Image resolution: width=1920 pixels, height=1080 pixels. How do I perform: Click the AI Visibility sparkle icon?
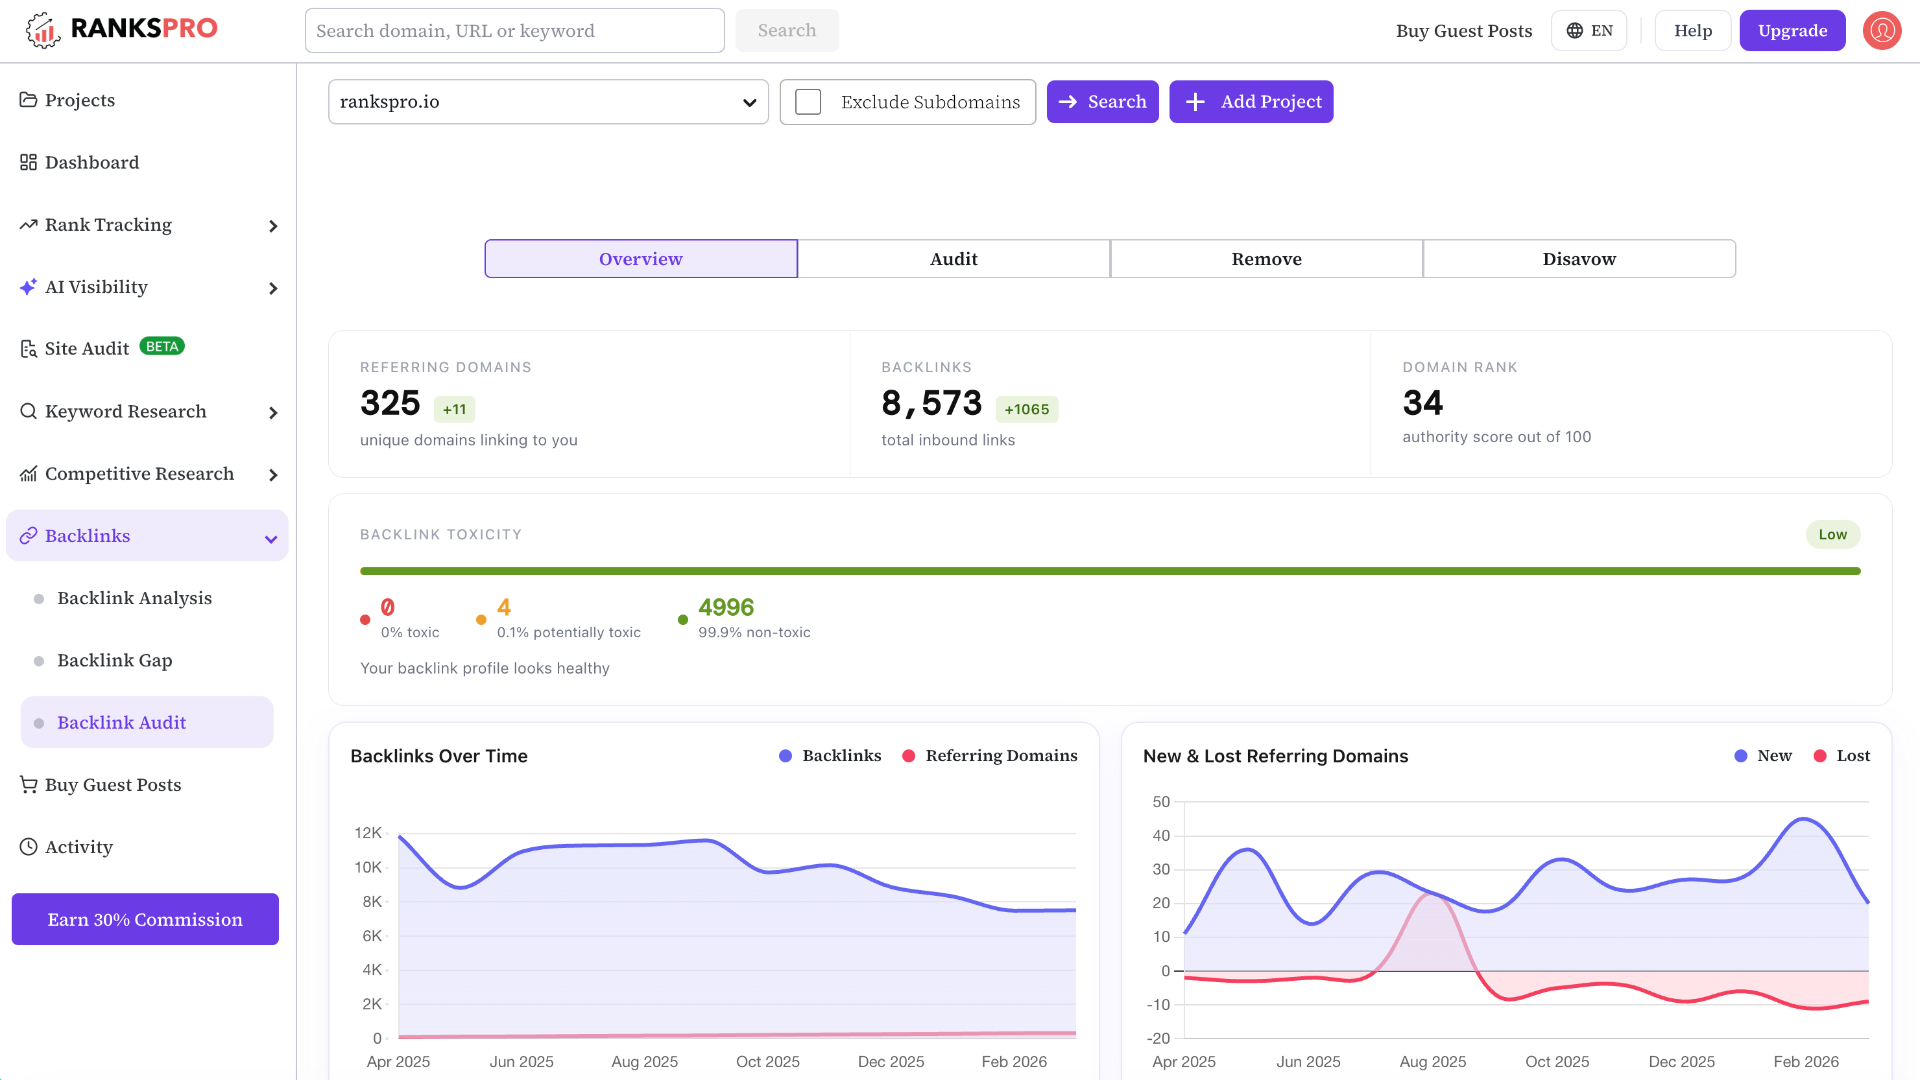[28, 287]
